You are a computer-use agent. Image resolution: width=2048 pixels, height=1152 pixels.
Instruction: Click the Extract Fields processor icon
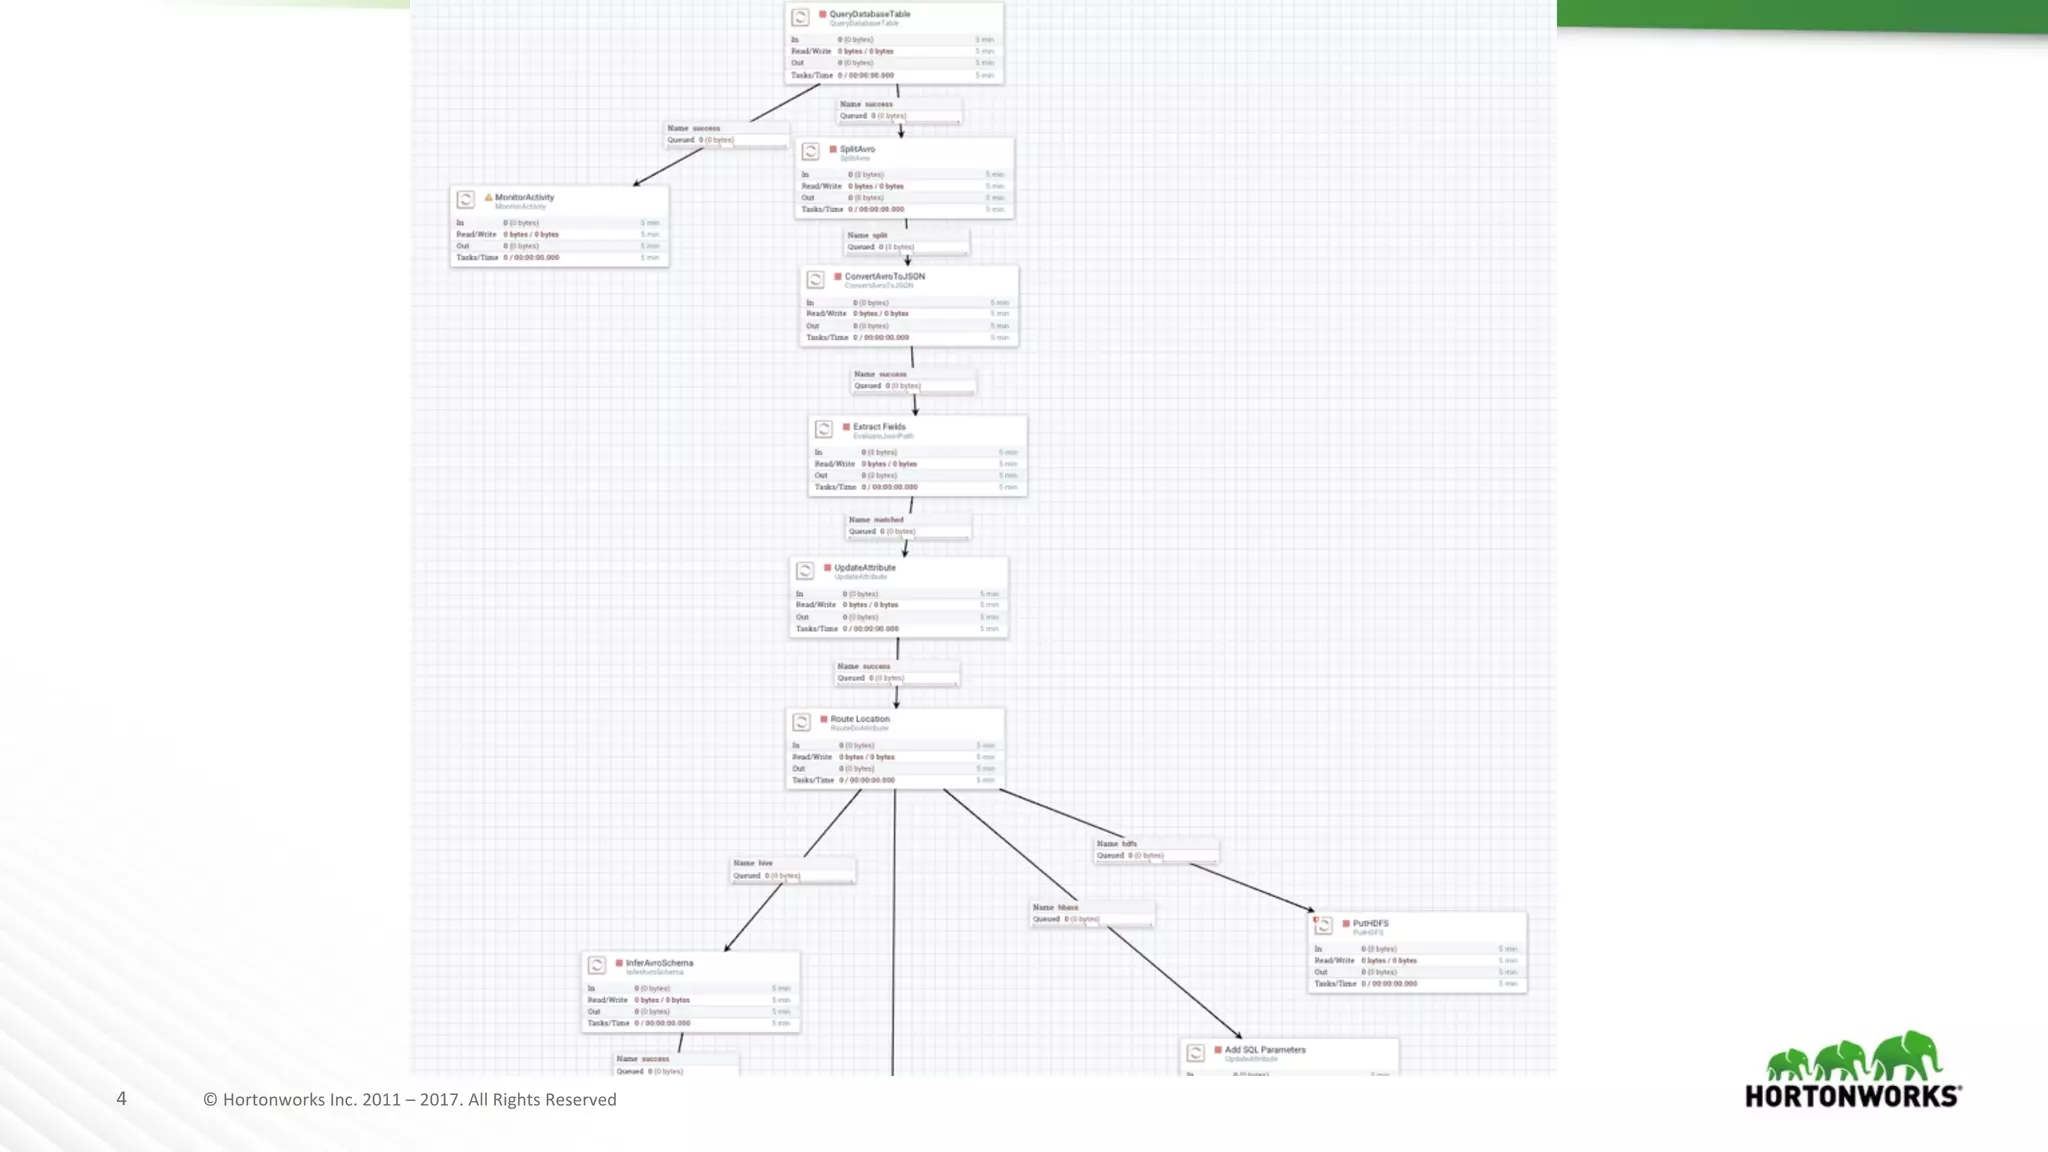(x=824, y=429)
